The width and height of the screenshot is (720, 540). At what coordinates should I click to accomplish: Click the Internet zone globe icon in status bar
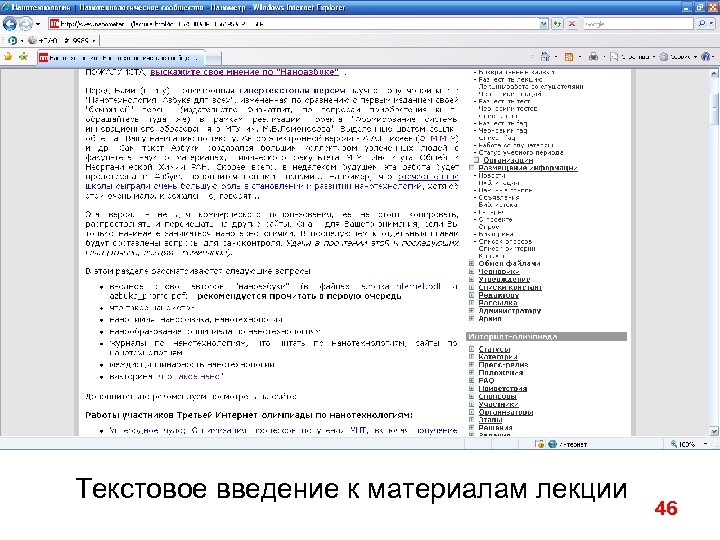point(553,444)
